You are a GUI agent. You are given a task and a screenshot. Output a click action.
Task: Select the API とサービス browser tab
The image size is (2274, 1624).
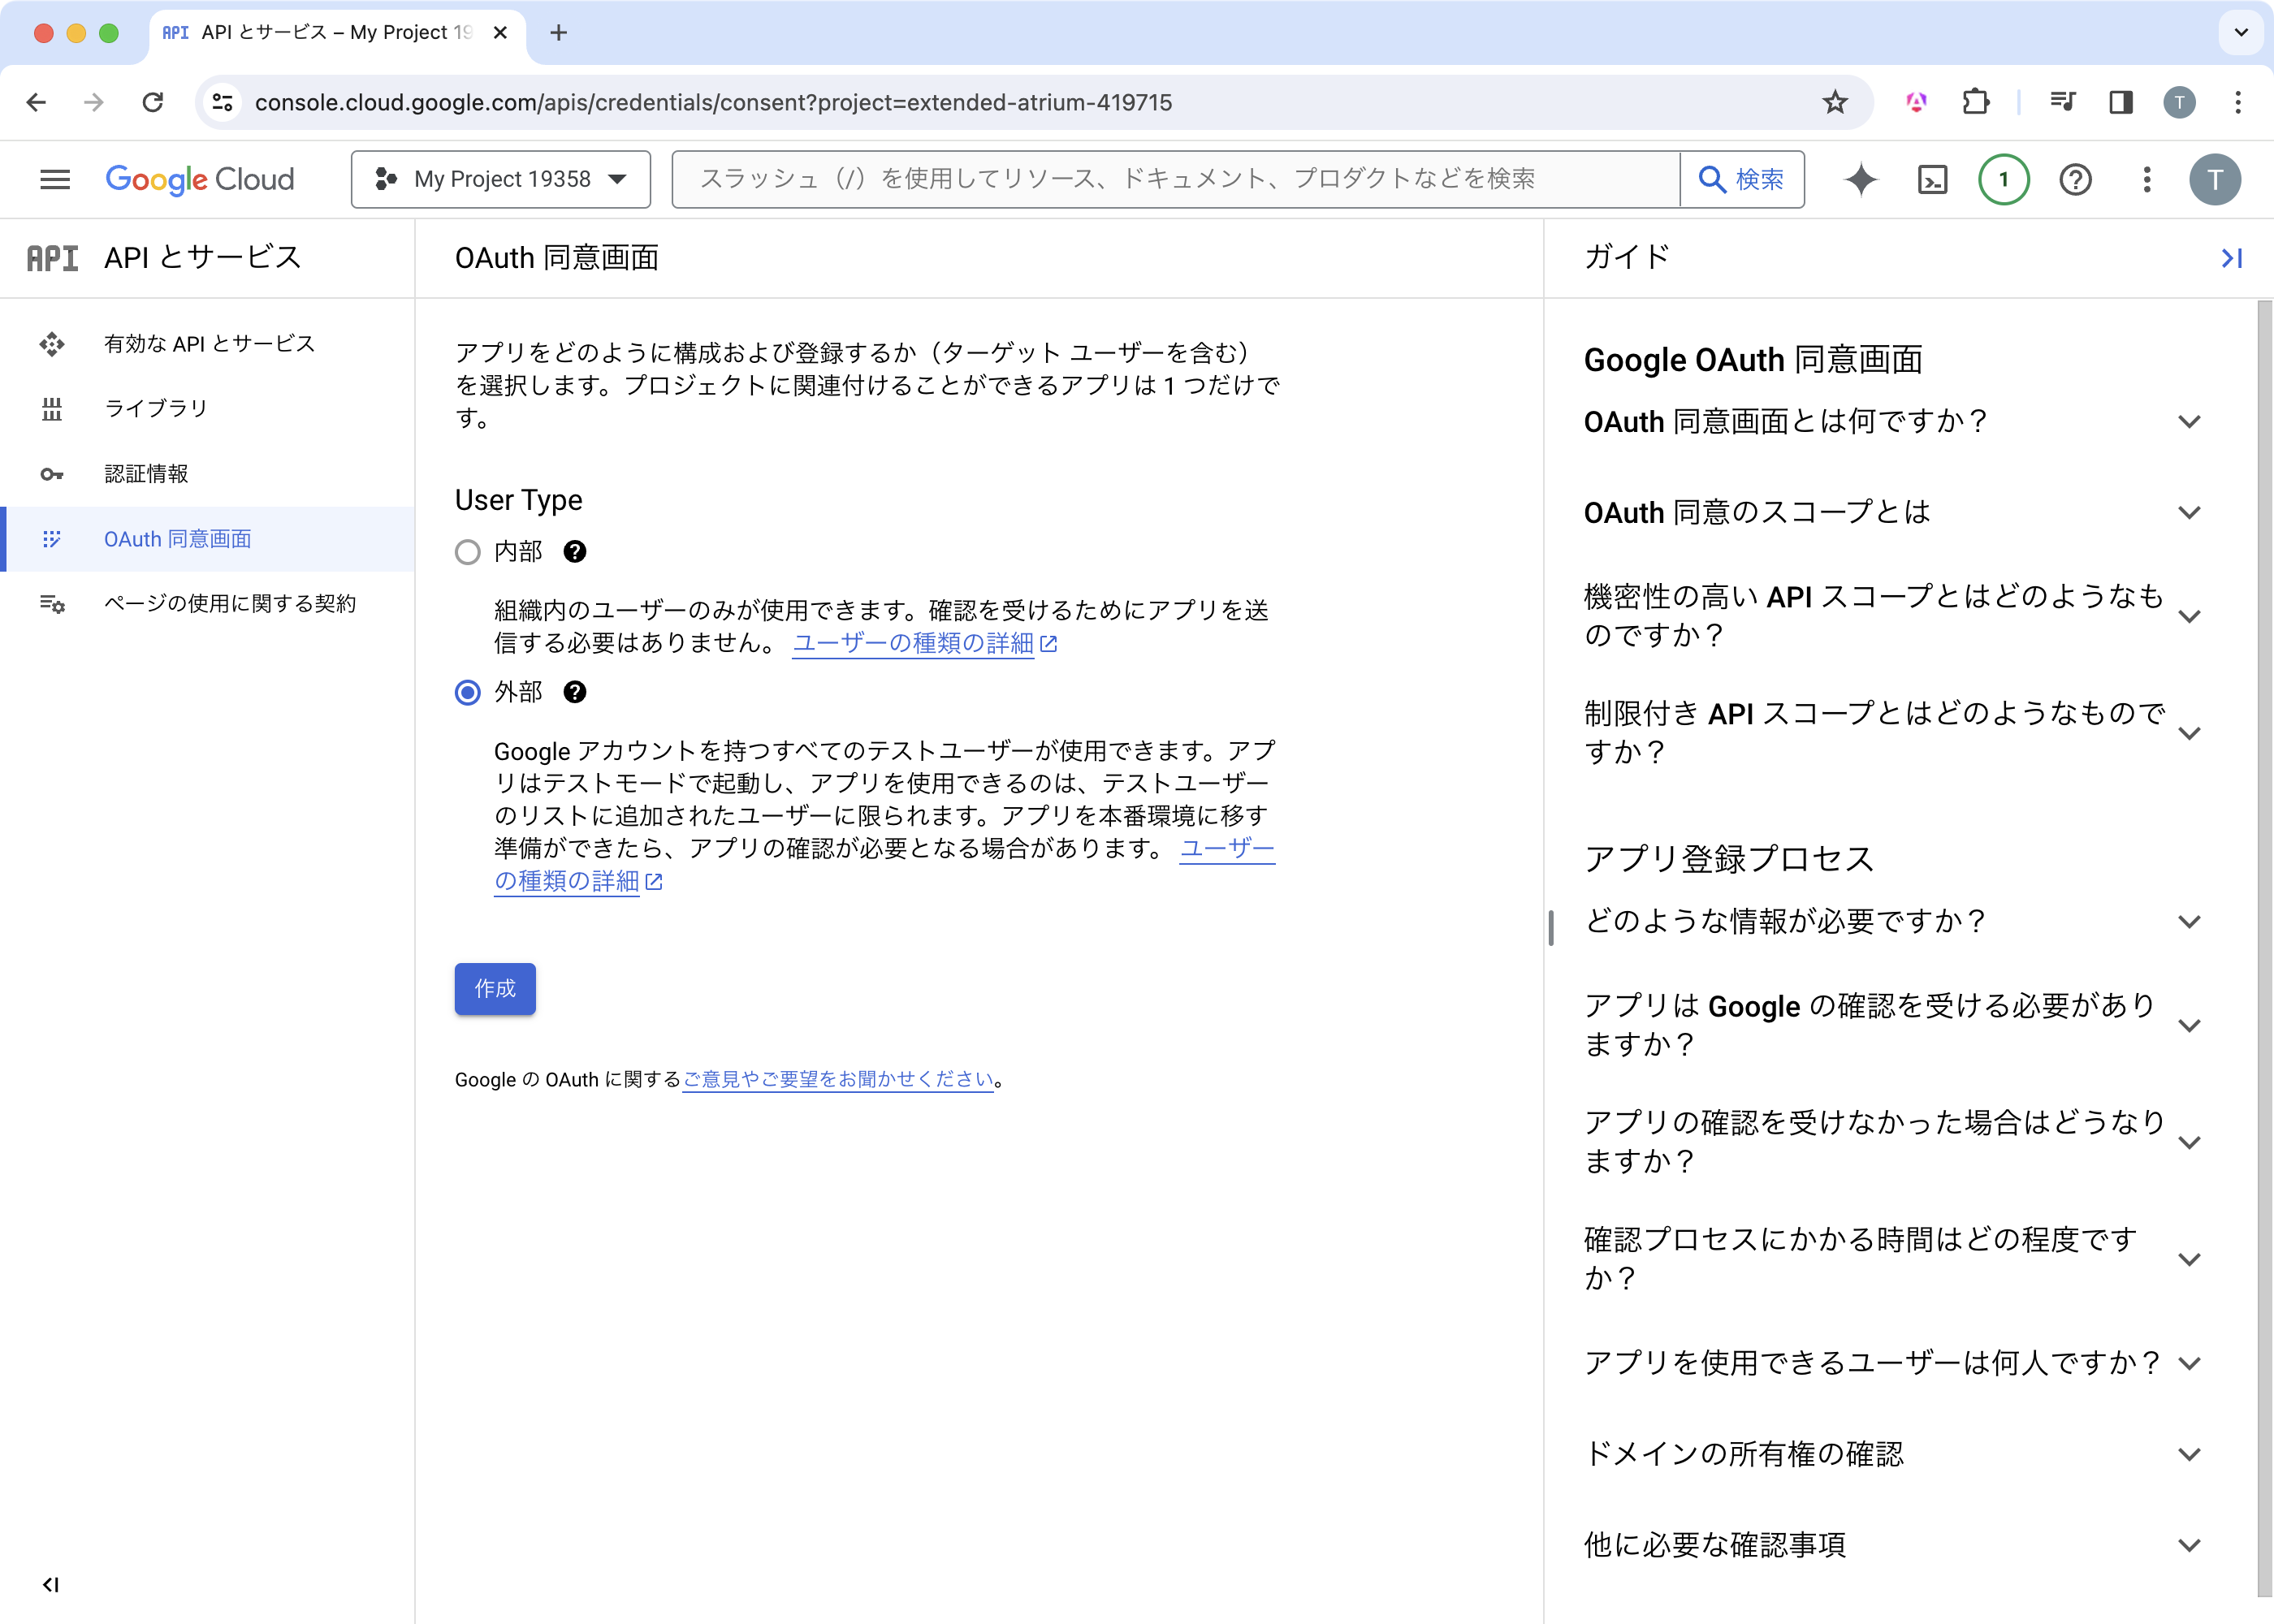pyautogui.click(x=337, y=33)
